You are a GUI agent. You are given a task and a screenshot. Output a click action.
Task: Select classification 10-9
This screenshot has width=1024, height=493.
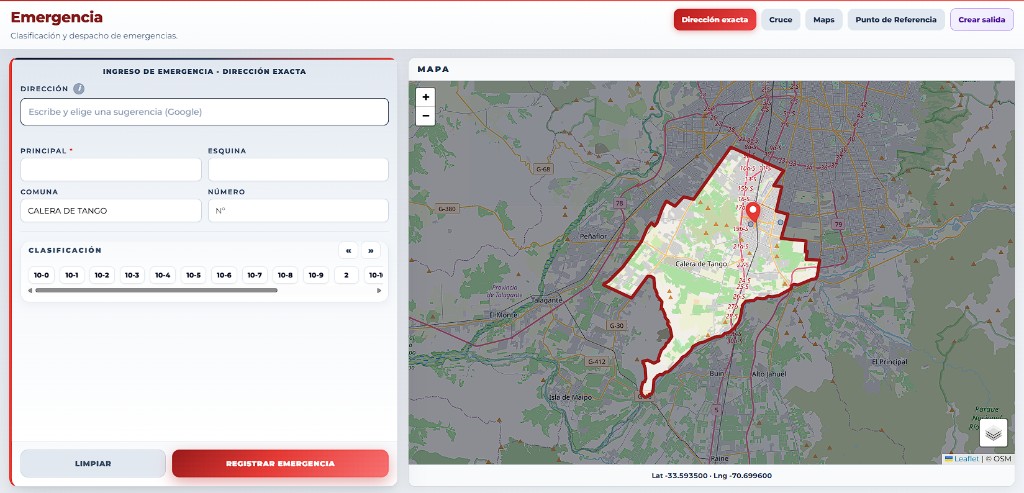coord(316,276)
